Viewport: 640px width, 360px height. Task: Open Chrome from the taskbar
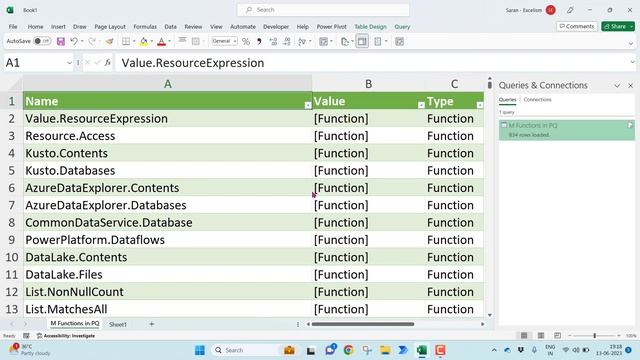pos(348,350)
